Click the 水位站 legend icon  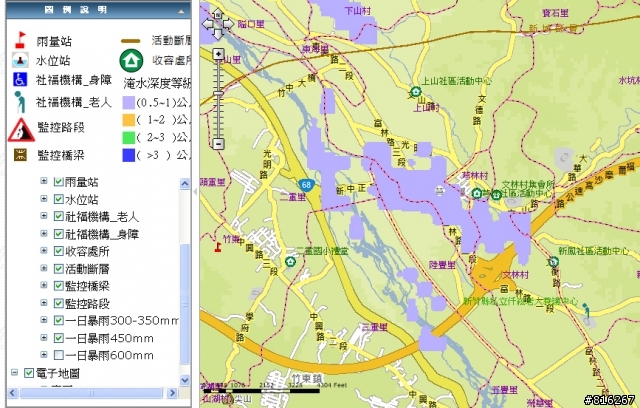[x=20, y=60]
